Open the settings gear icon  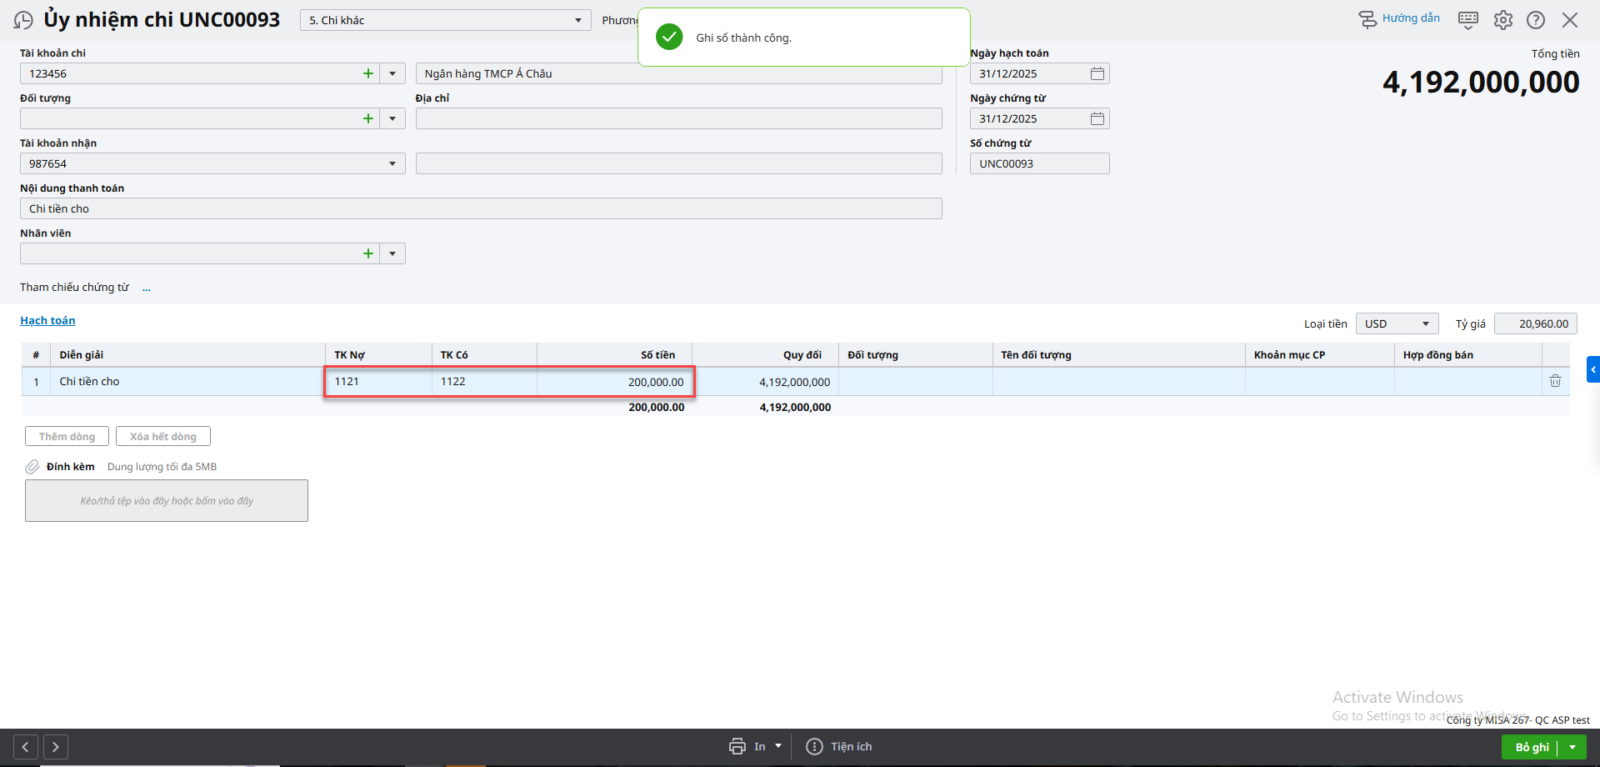1503,20
